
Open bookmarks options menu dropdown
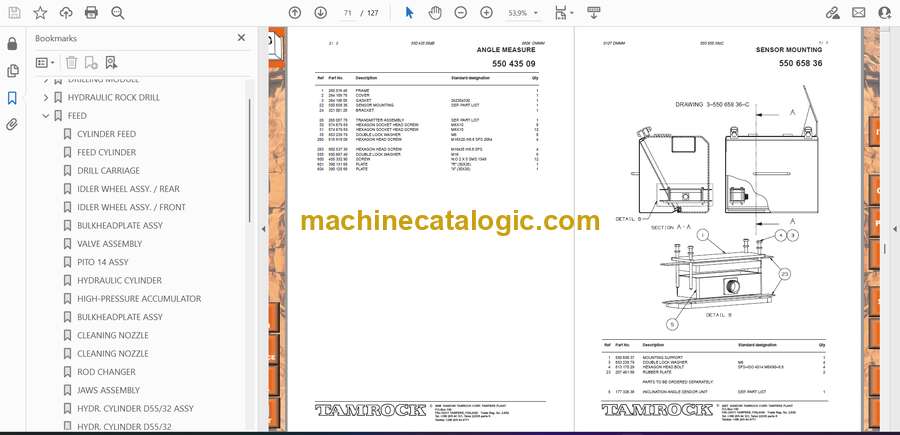[x=45, y=63]
